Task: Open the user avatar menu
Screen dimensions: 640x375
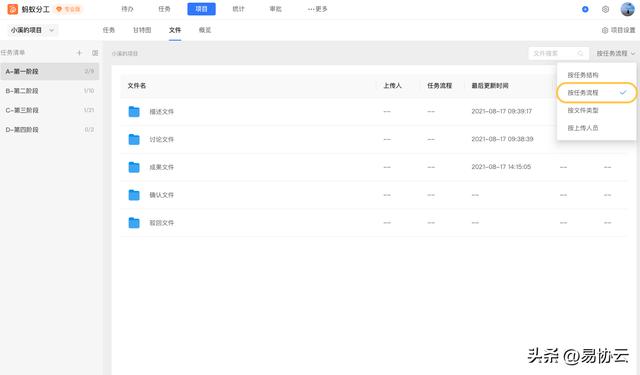Action: coord(627,9)
